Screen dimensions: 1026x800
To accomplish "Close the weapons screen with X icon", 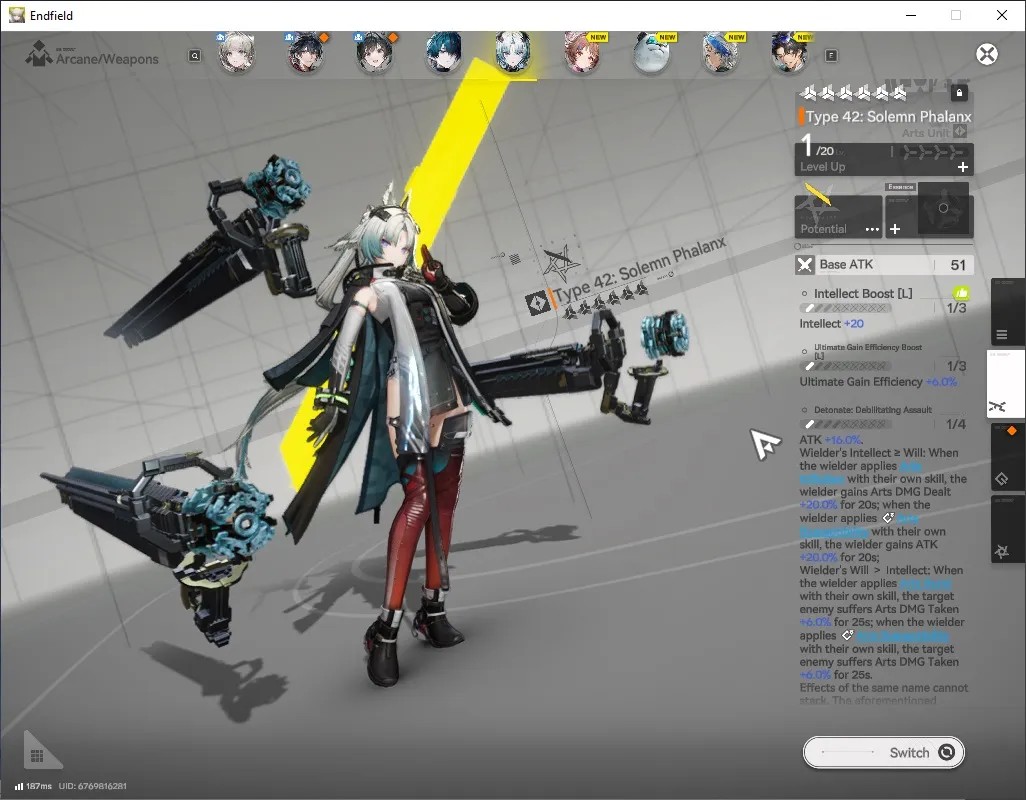I will [987, 54].
